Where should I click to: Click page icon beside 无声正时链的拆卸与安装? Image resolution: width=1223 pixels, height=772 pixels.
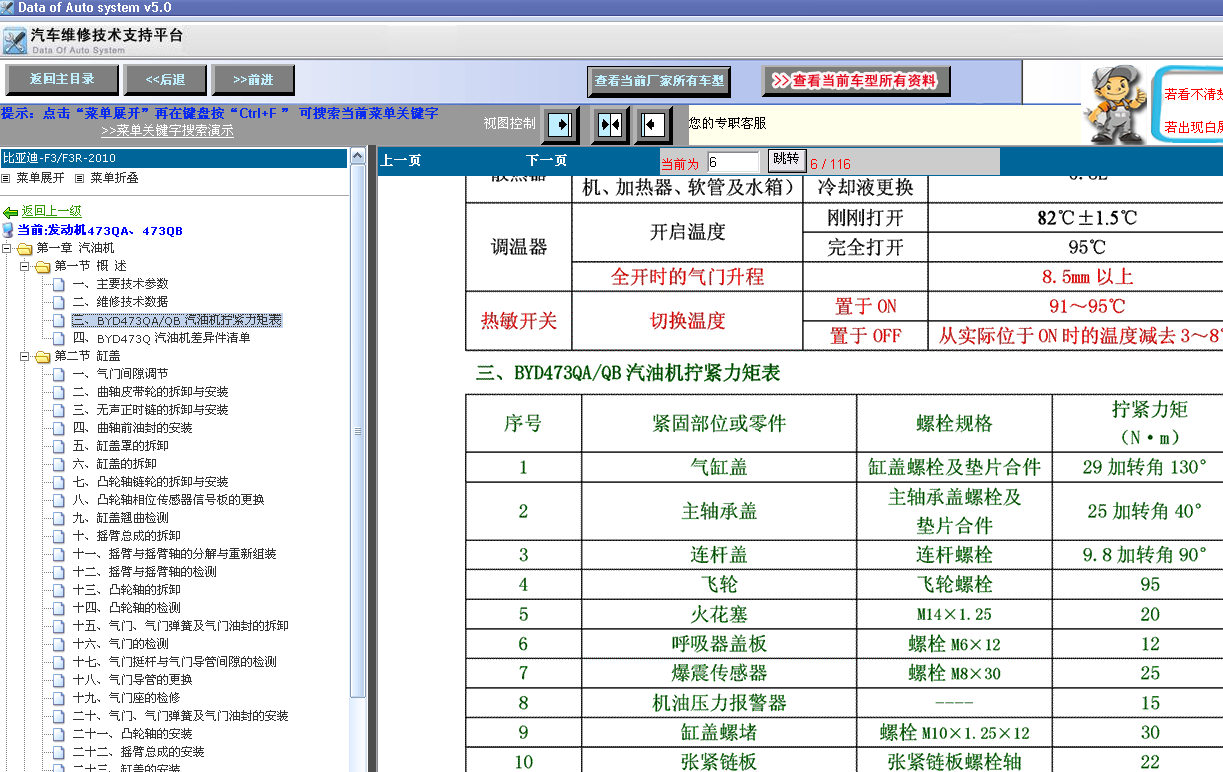(59, 410)
